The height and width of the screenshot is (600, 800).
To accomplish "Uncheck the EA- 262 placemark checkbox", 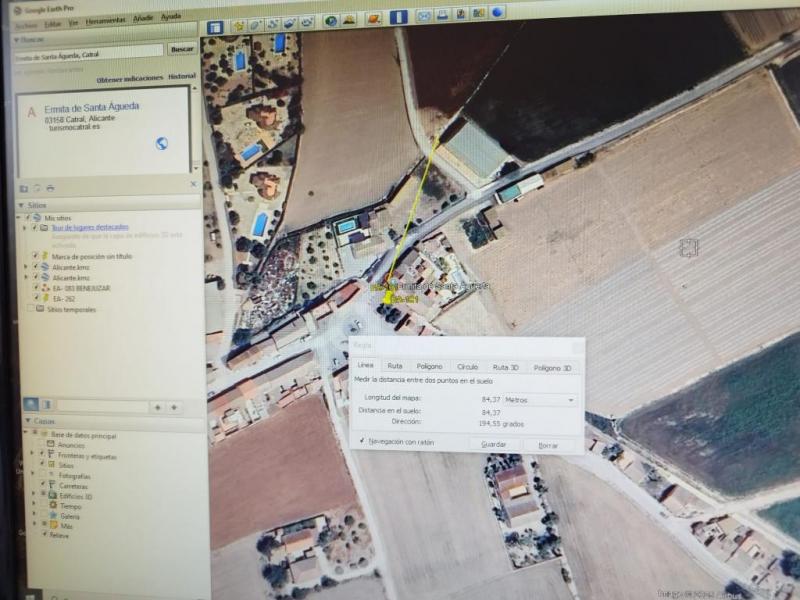I will [35, 298].
